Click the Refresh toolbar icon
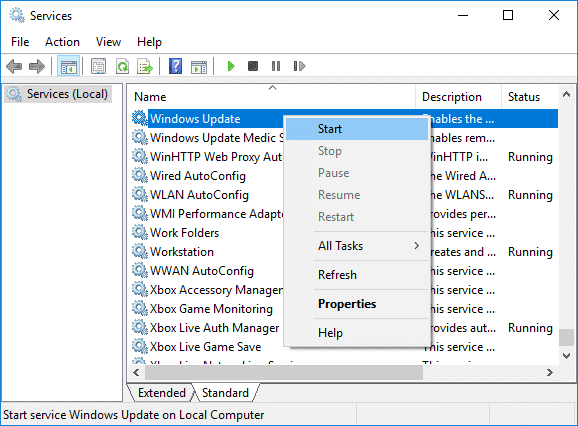This screenshot has width=578, height=426. (122, 66)
